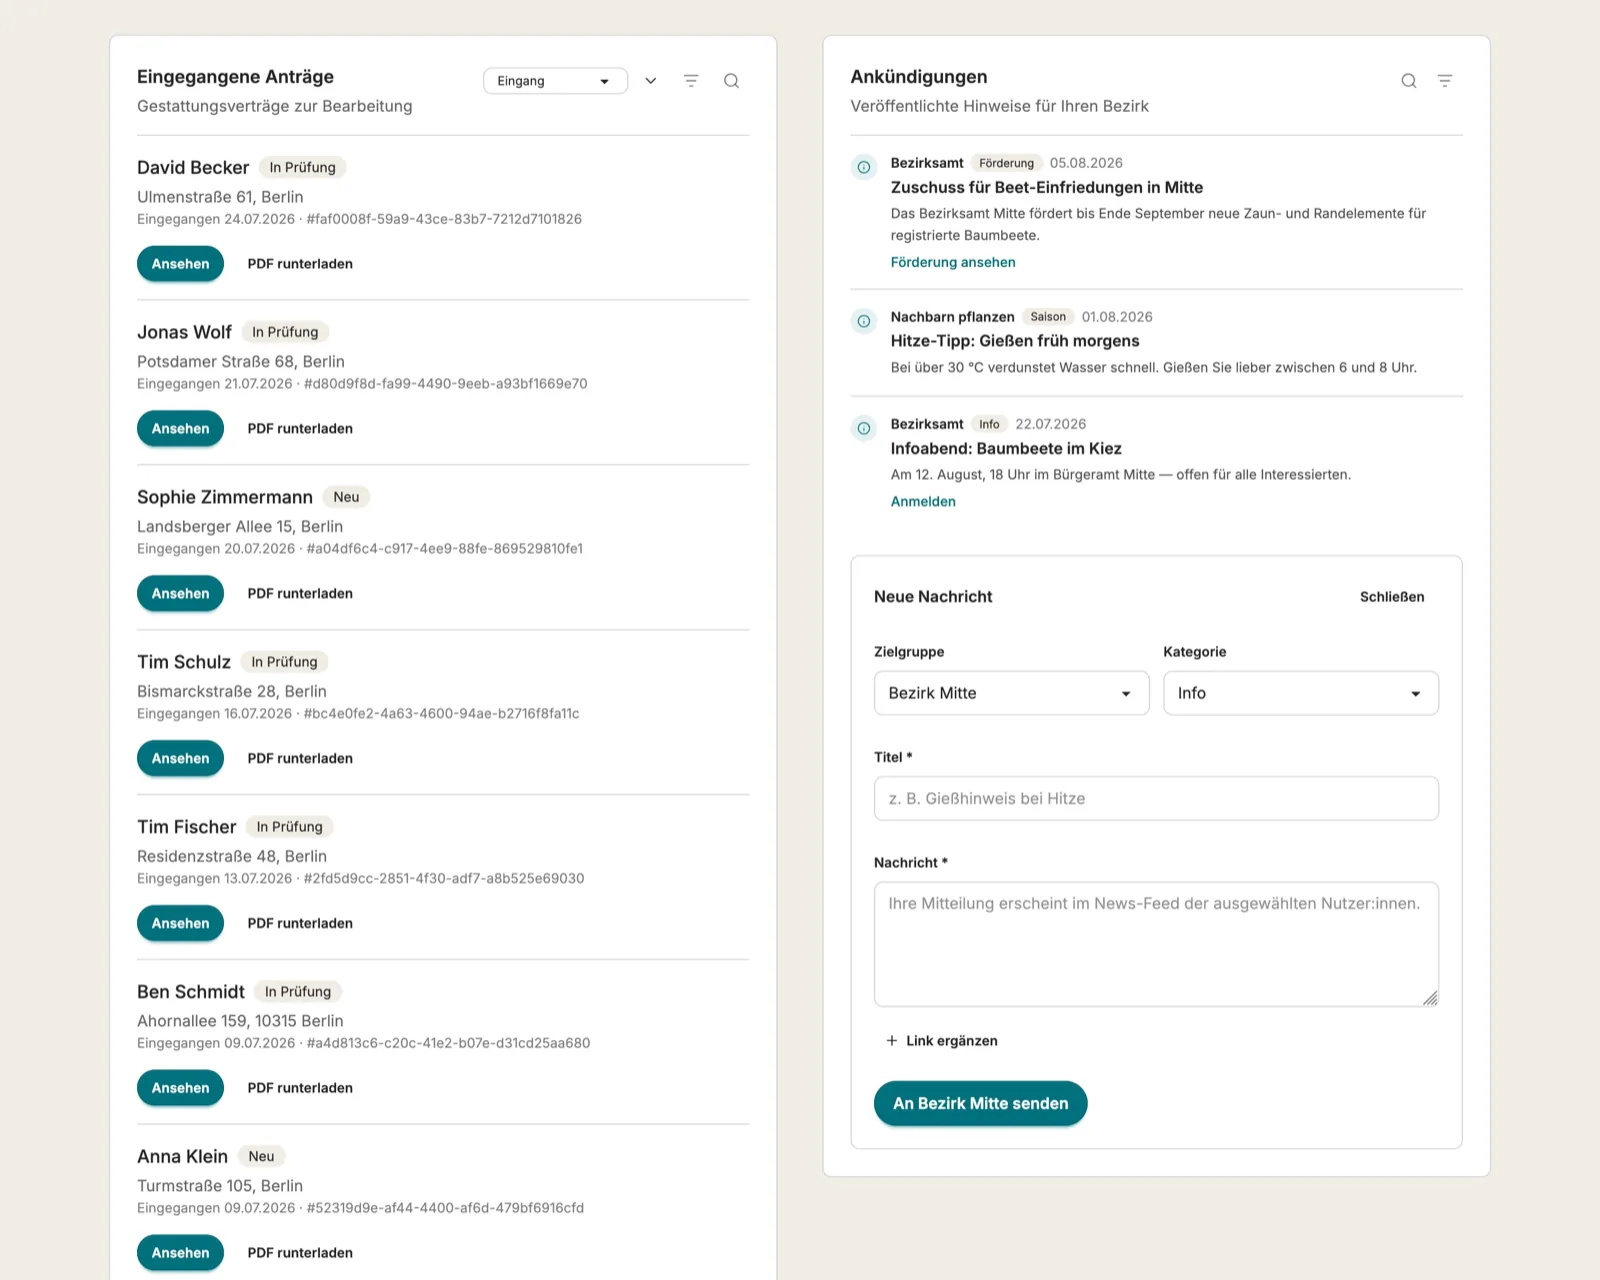The width and height of the screenshot is (1600, 1280).
Task: Click Ansehen for Ben Schmidt
Action: point(180,1088)
